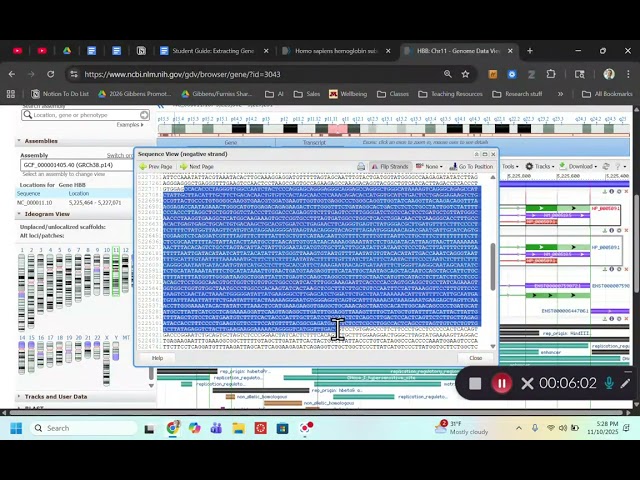
Task: Open All Bookmarks folder
Action: point(607,94)
